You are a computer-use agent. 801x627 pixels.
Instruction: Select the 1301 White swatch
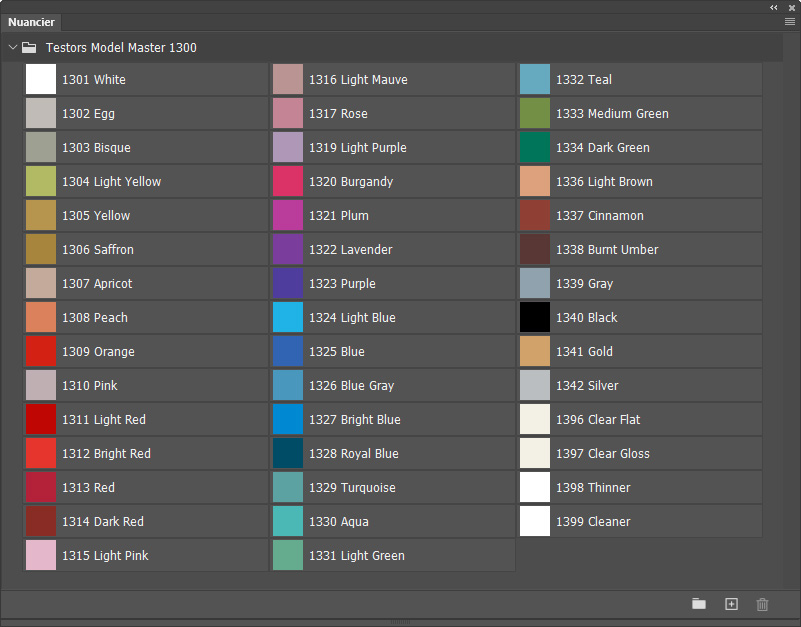41,80
